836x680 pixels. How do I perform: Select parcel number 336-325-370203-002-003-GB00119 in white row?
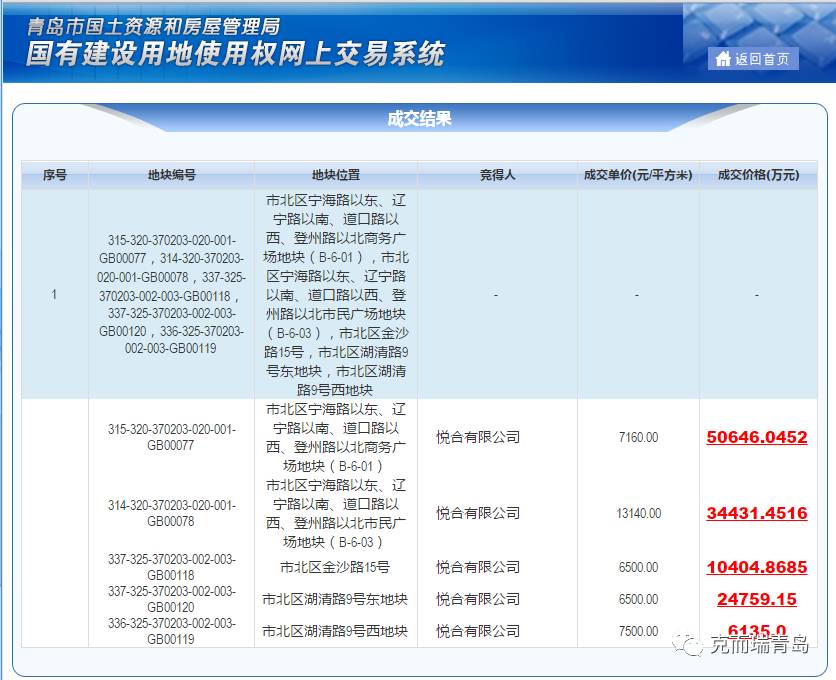click(x=171, y=631)
